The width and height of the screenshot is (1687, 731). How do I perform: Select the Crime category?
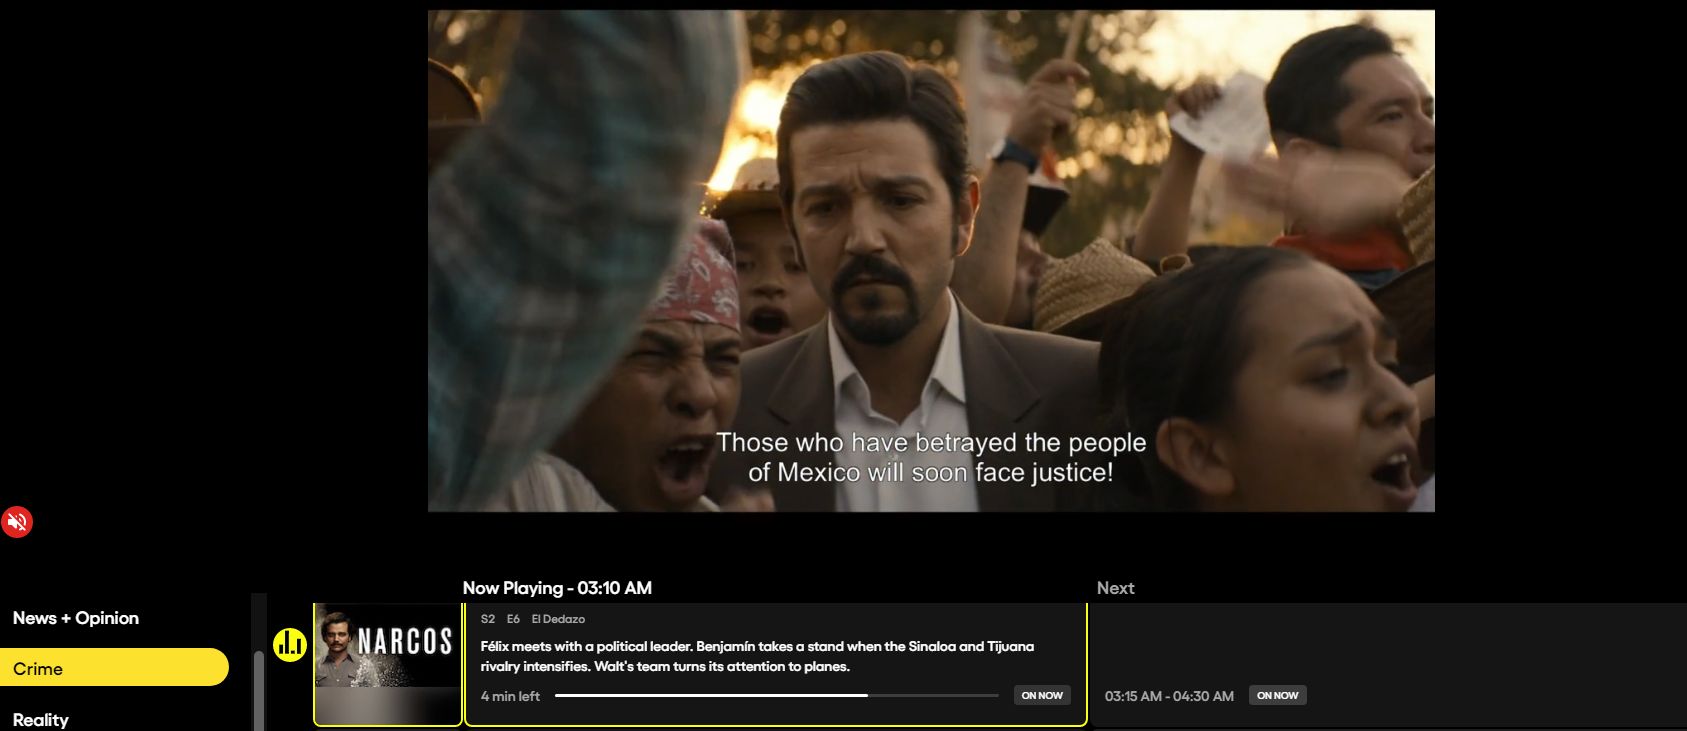point(114,668)
